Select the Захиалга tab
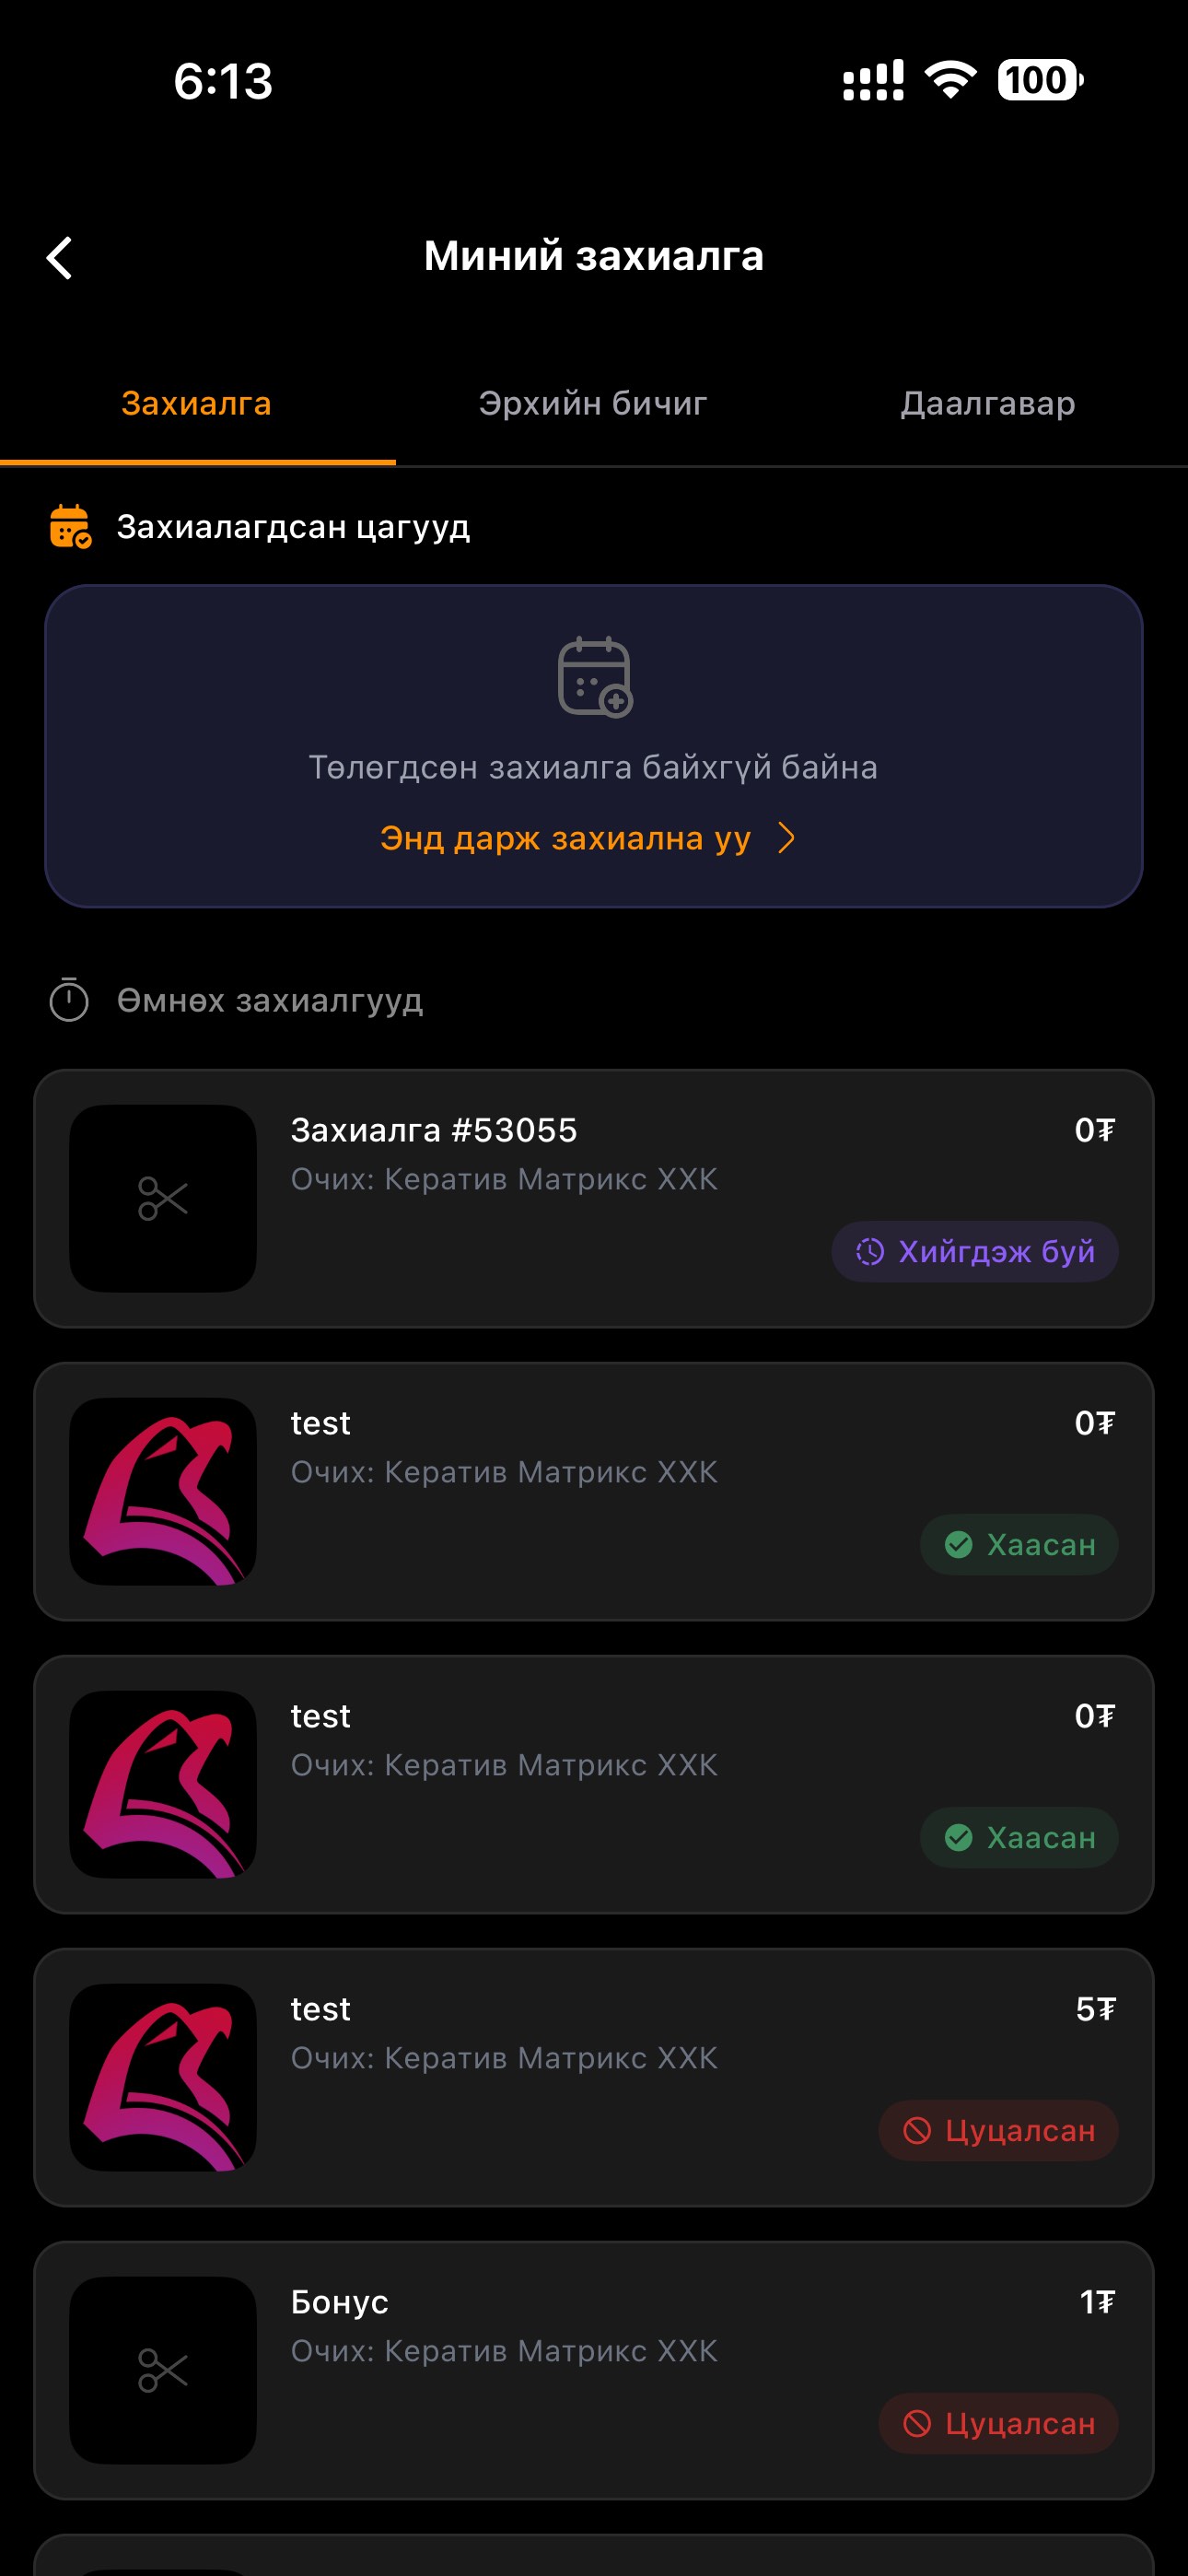1188x2576 pixels. tap(196, 403)
